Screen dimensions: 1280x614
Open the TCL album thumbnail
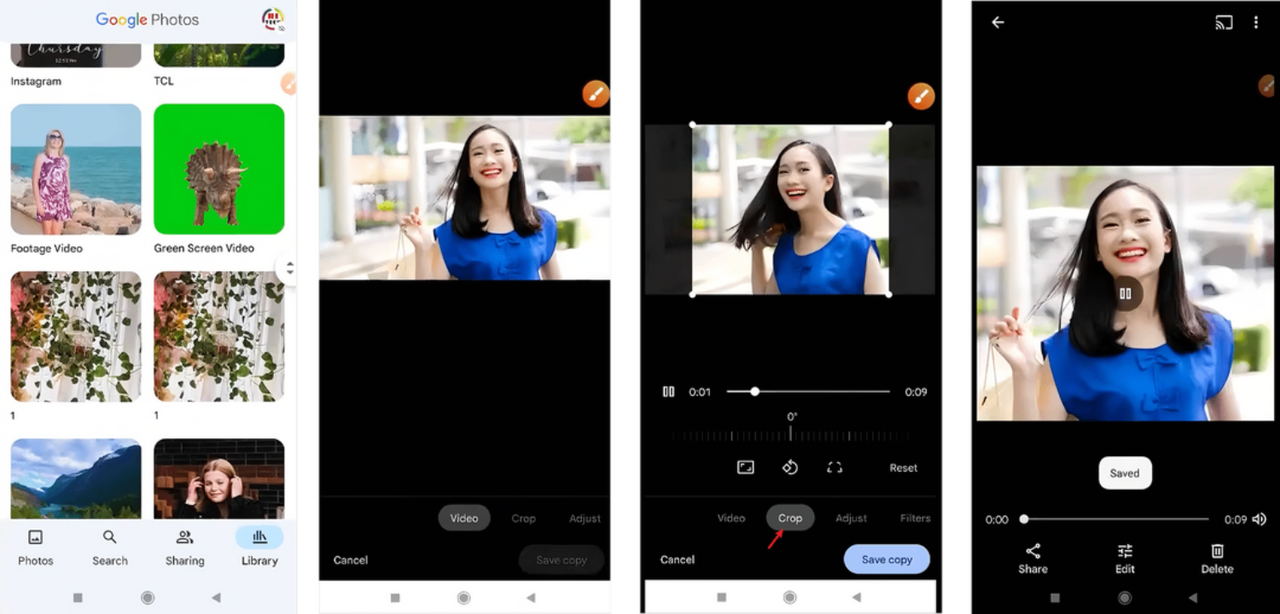point(219,56)
